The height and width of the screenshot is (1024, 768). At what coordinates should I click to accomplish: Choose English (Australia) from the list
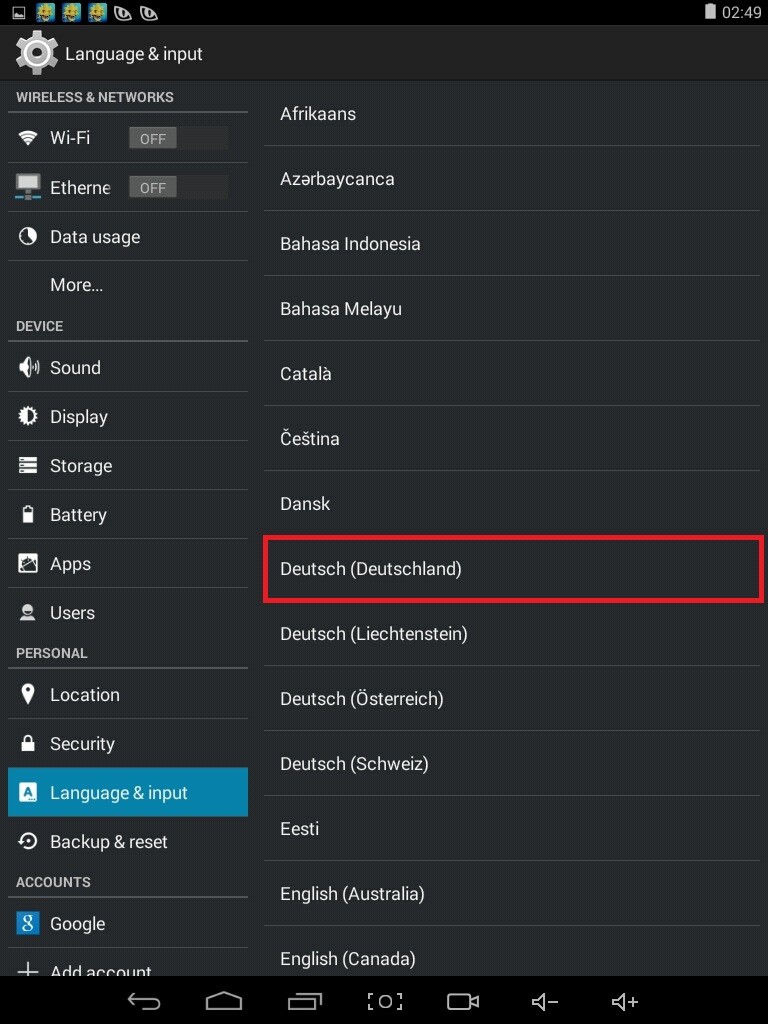(512, 893)
